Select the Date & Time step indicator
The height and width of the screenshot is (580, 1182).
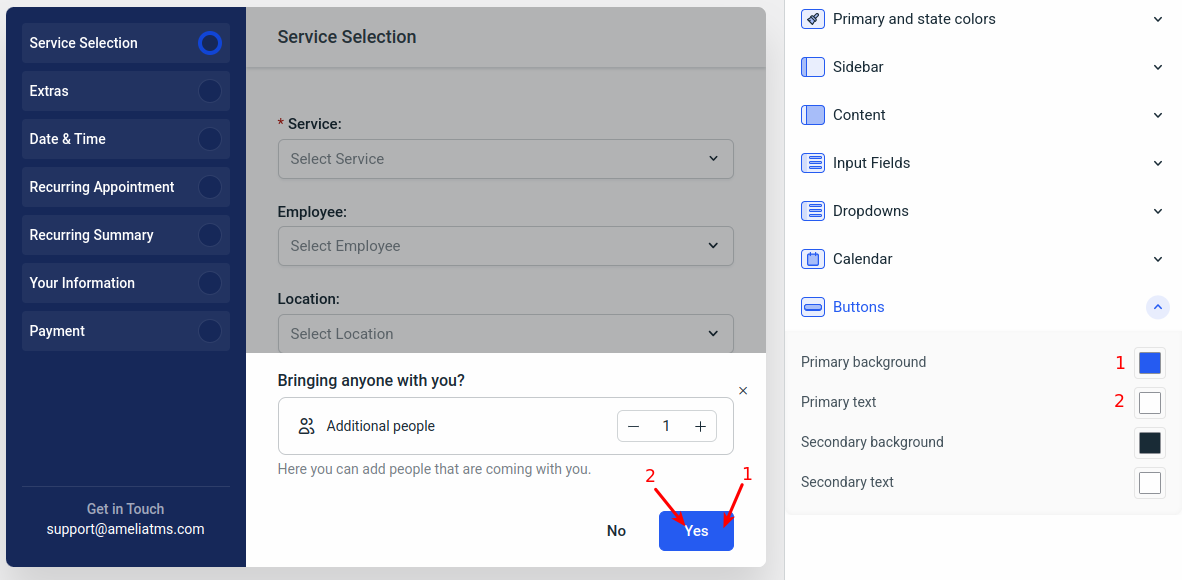[x=209, y=138]
